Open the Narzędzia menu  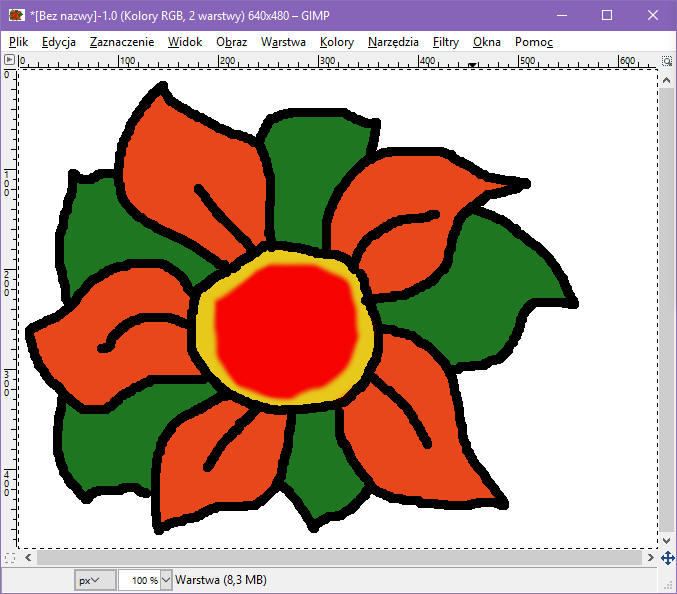[x=393, y=42]
